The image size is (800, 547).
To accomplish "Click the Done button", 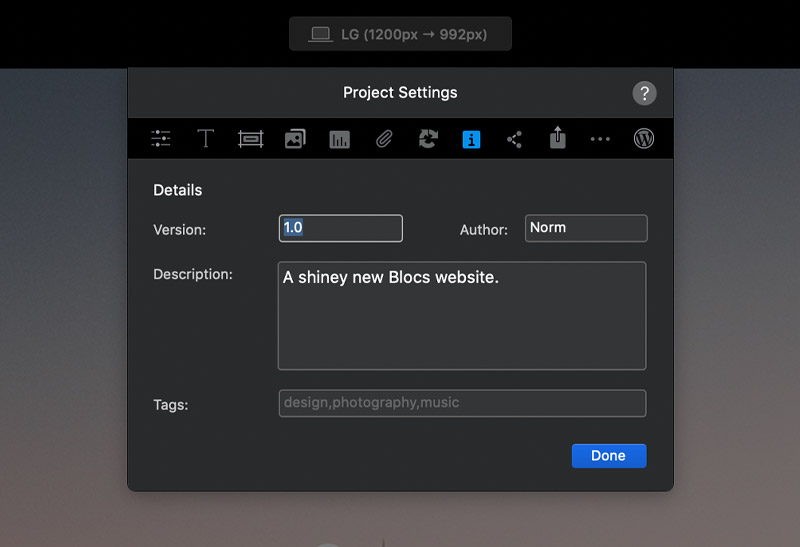I will pyautogui.click(x=609, y=456).
